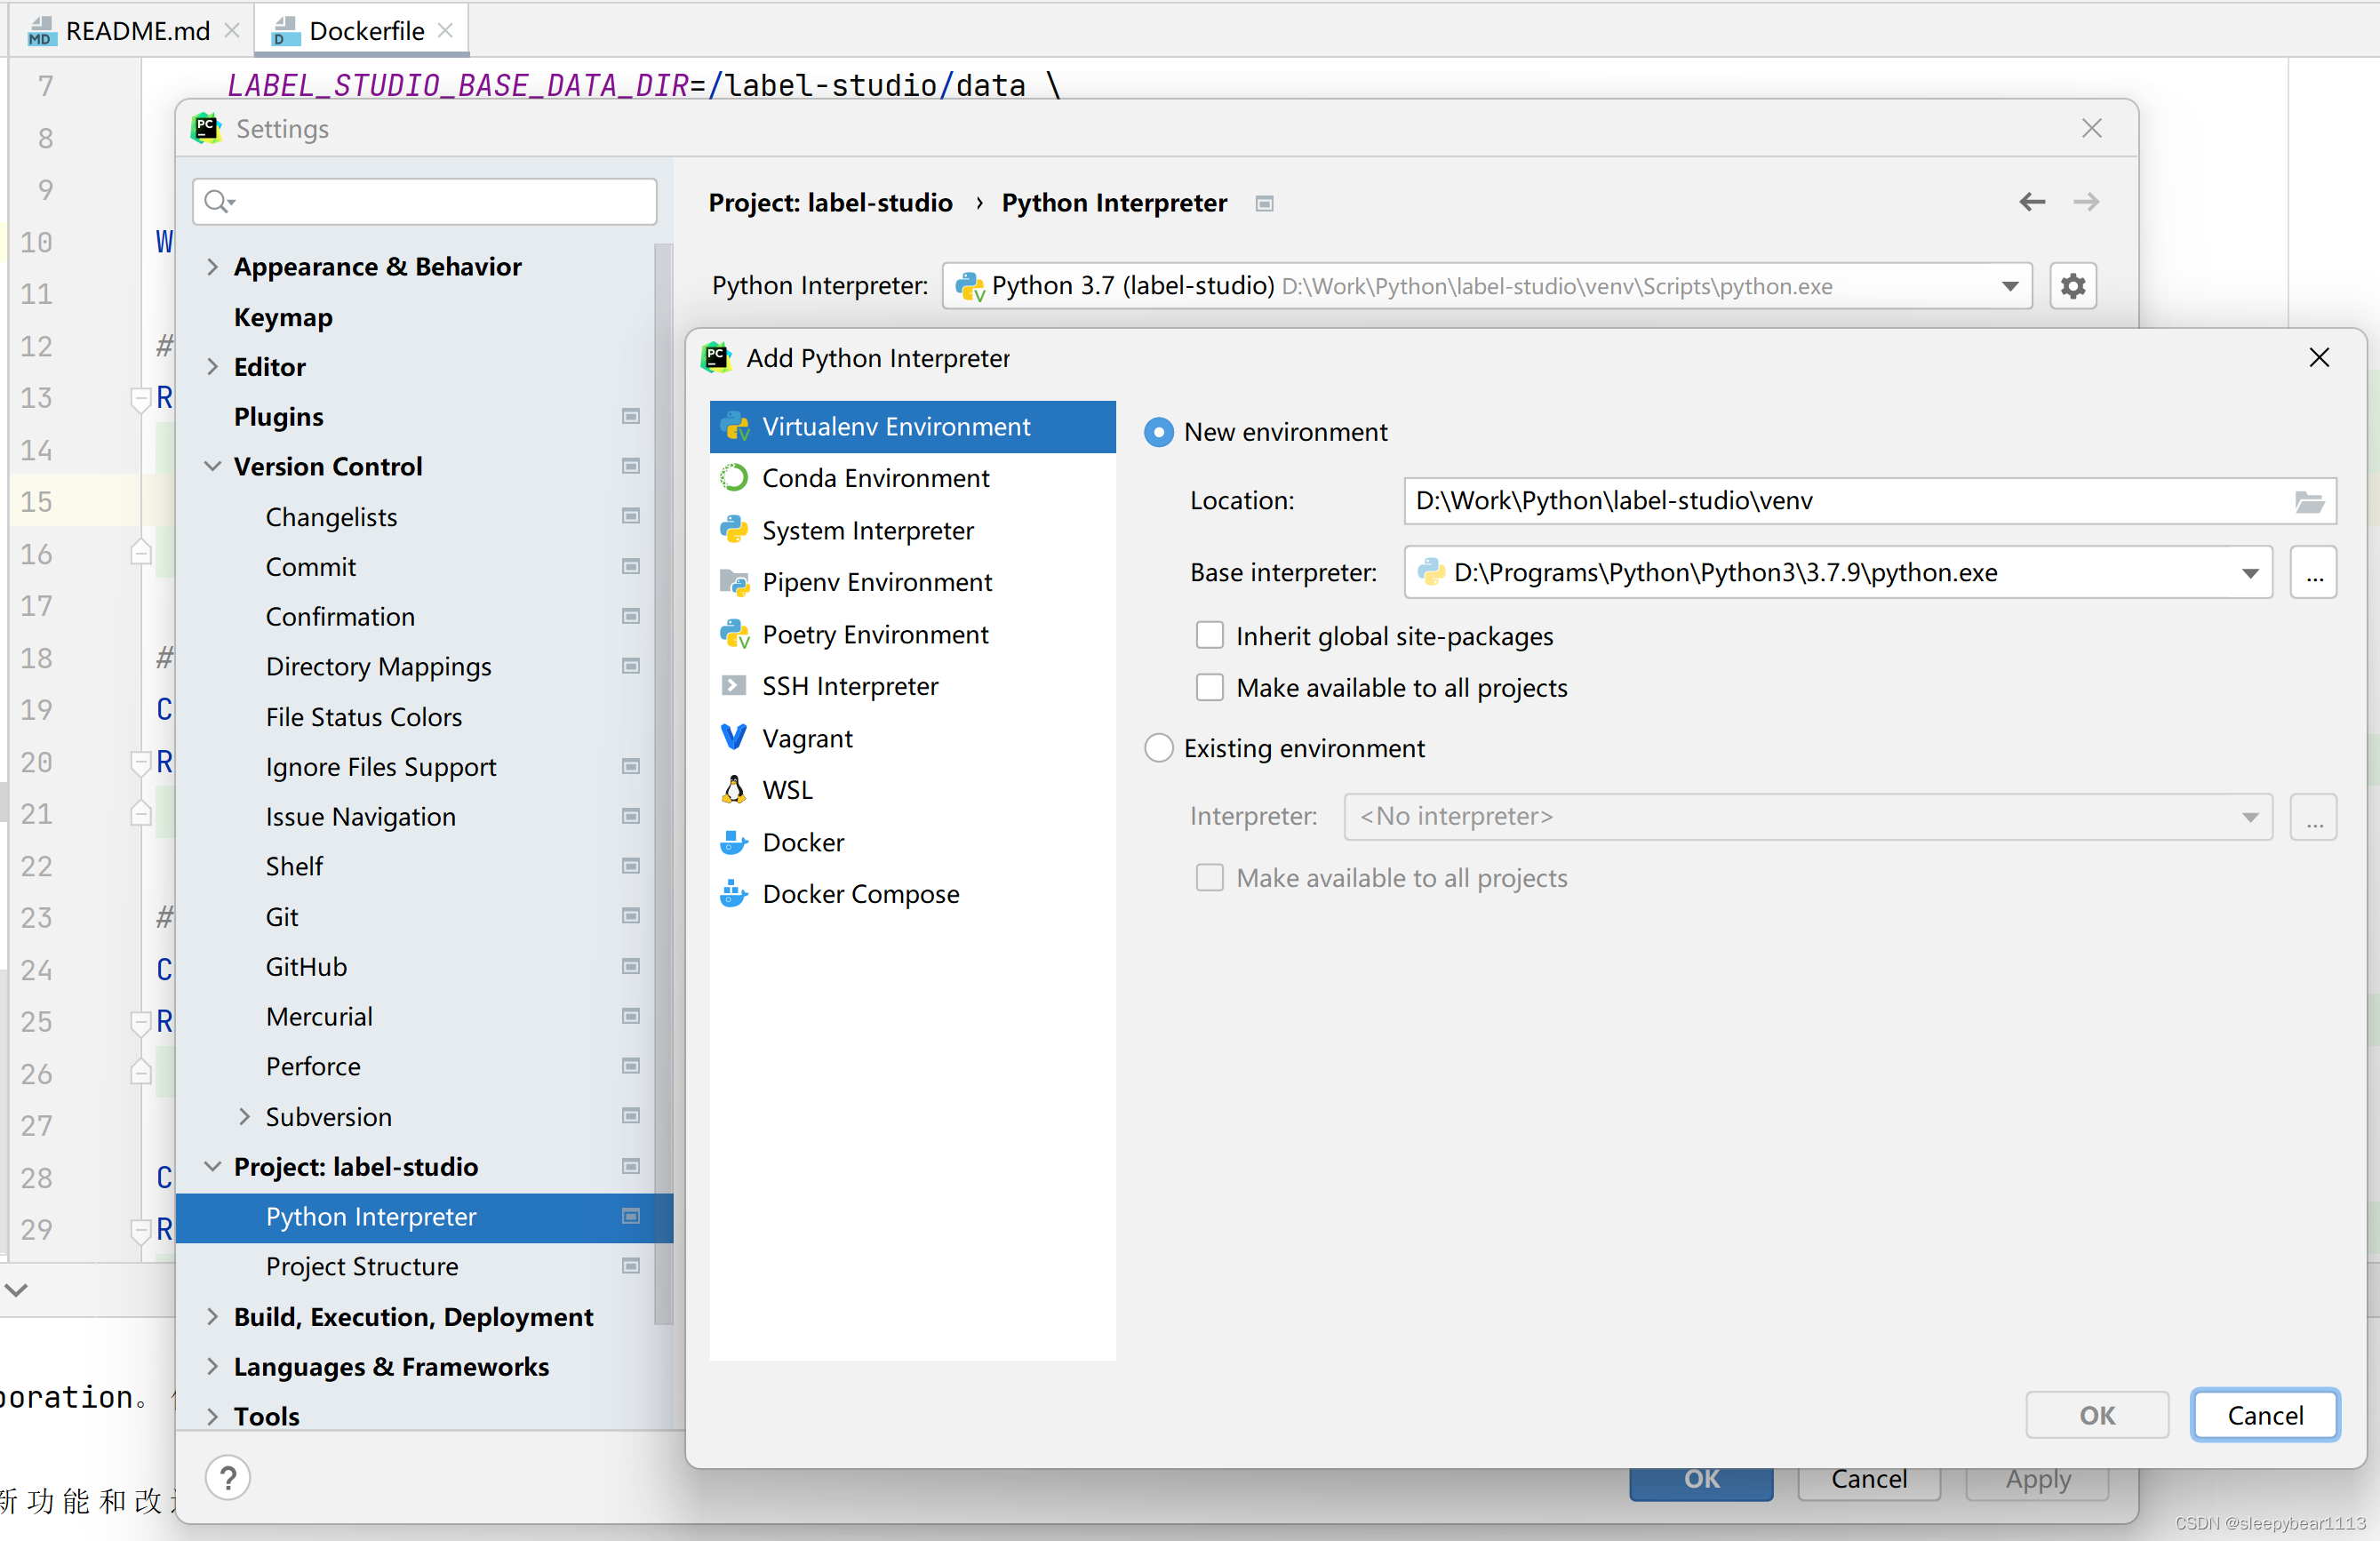The width and height of the screenshot is (2380, 1541).
Task: Select Python Interpreter settings menu item
Action: 371,1217
